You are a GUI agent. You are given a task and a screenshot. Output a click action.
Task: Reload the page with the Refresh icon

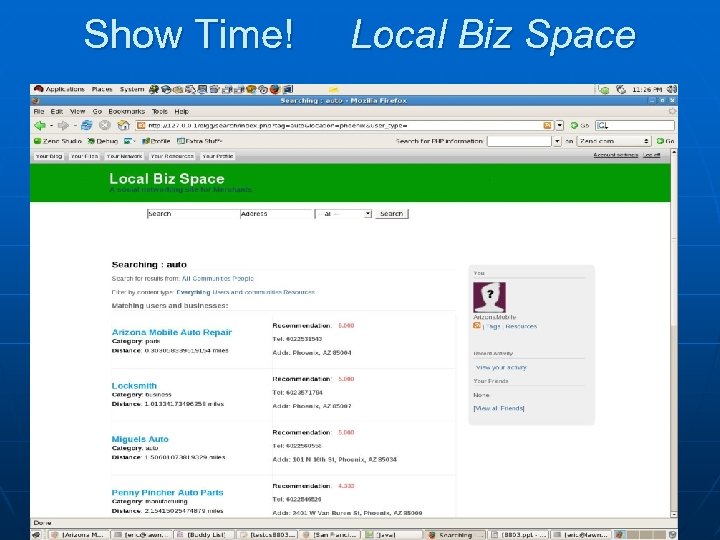point(86,125)
